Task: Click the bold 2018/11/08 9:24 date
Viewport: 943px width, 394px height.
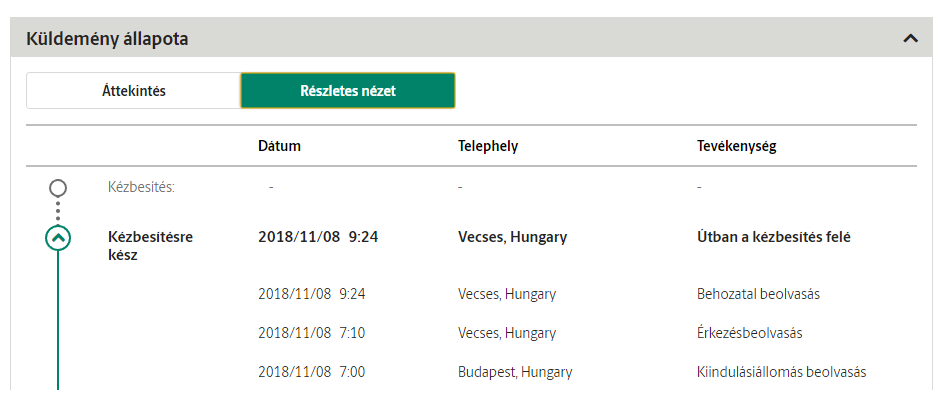Action: [318, 237]
